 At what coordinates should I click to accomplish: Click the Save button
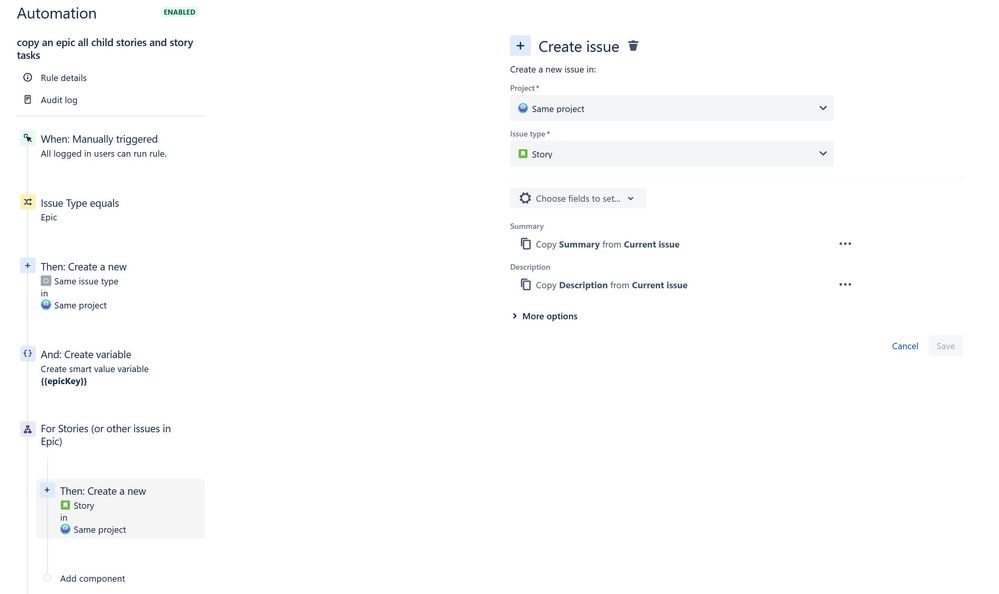pos(946,345)
